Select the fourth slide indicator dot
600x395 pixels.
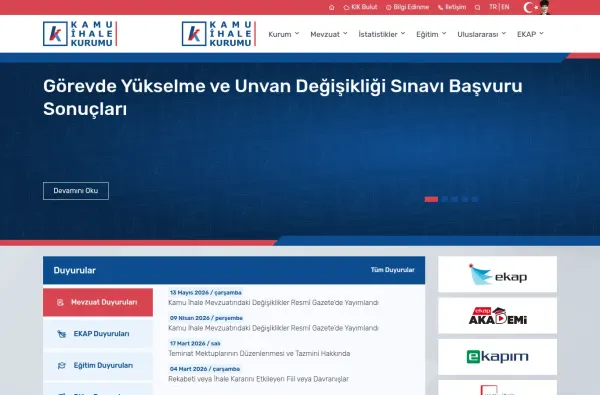(465, 199)
